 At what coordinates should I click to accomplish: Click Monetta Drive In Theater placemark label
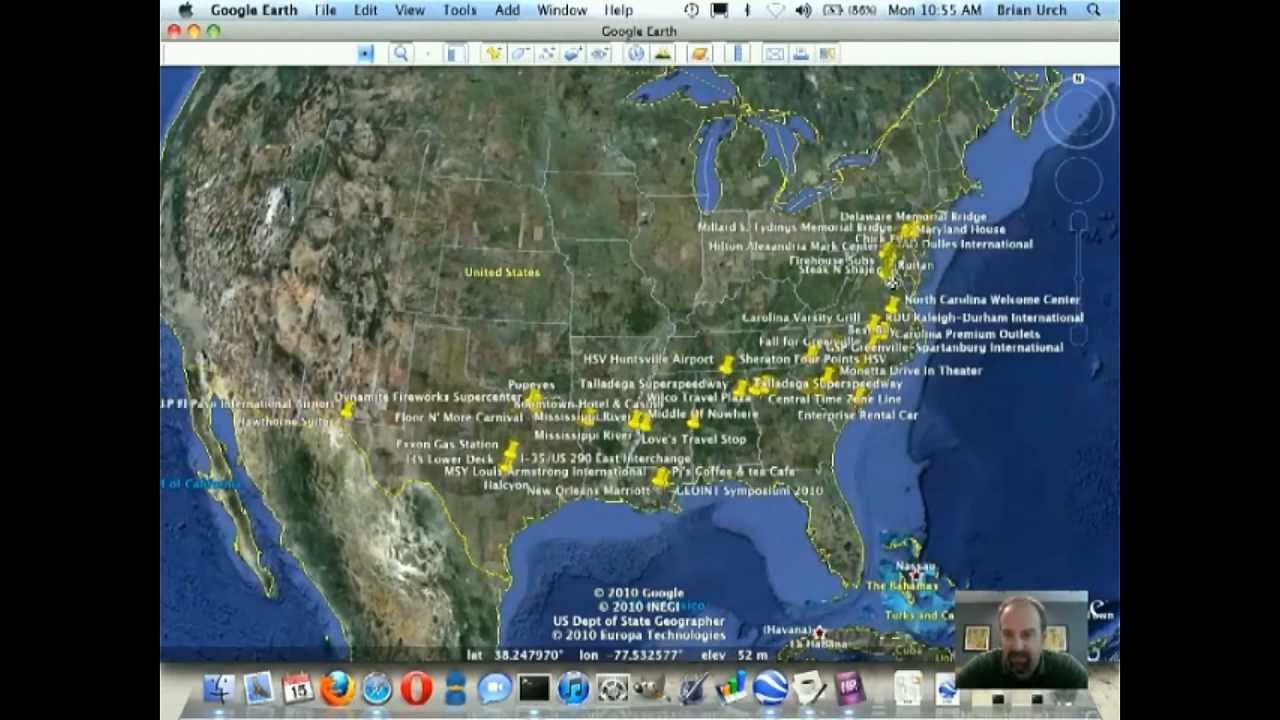pos(910,370)
